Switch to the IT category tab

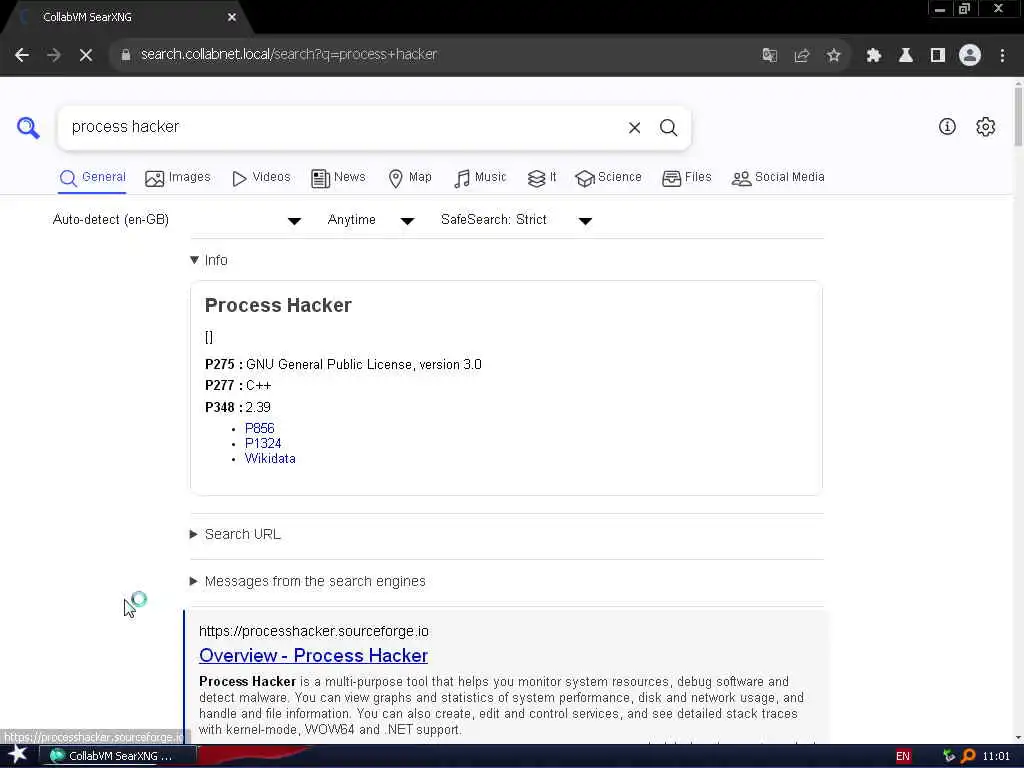542,178
